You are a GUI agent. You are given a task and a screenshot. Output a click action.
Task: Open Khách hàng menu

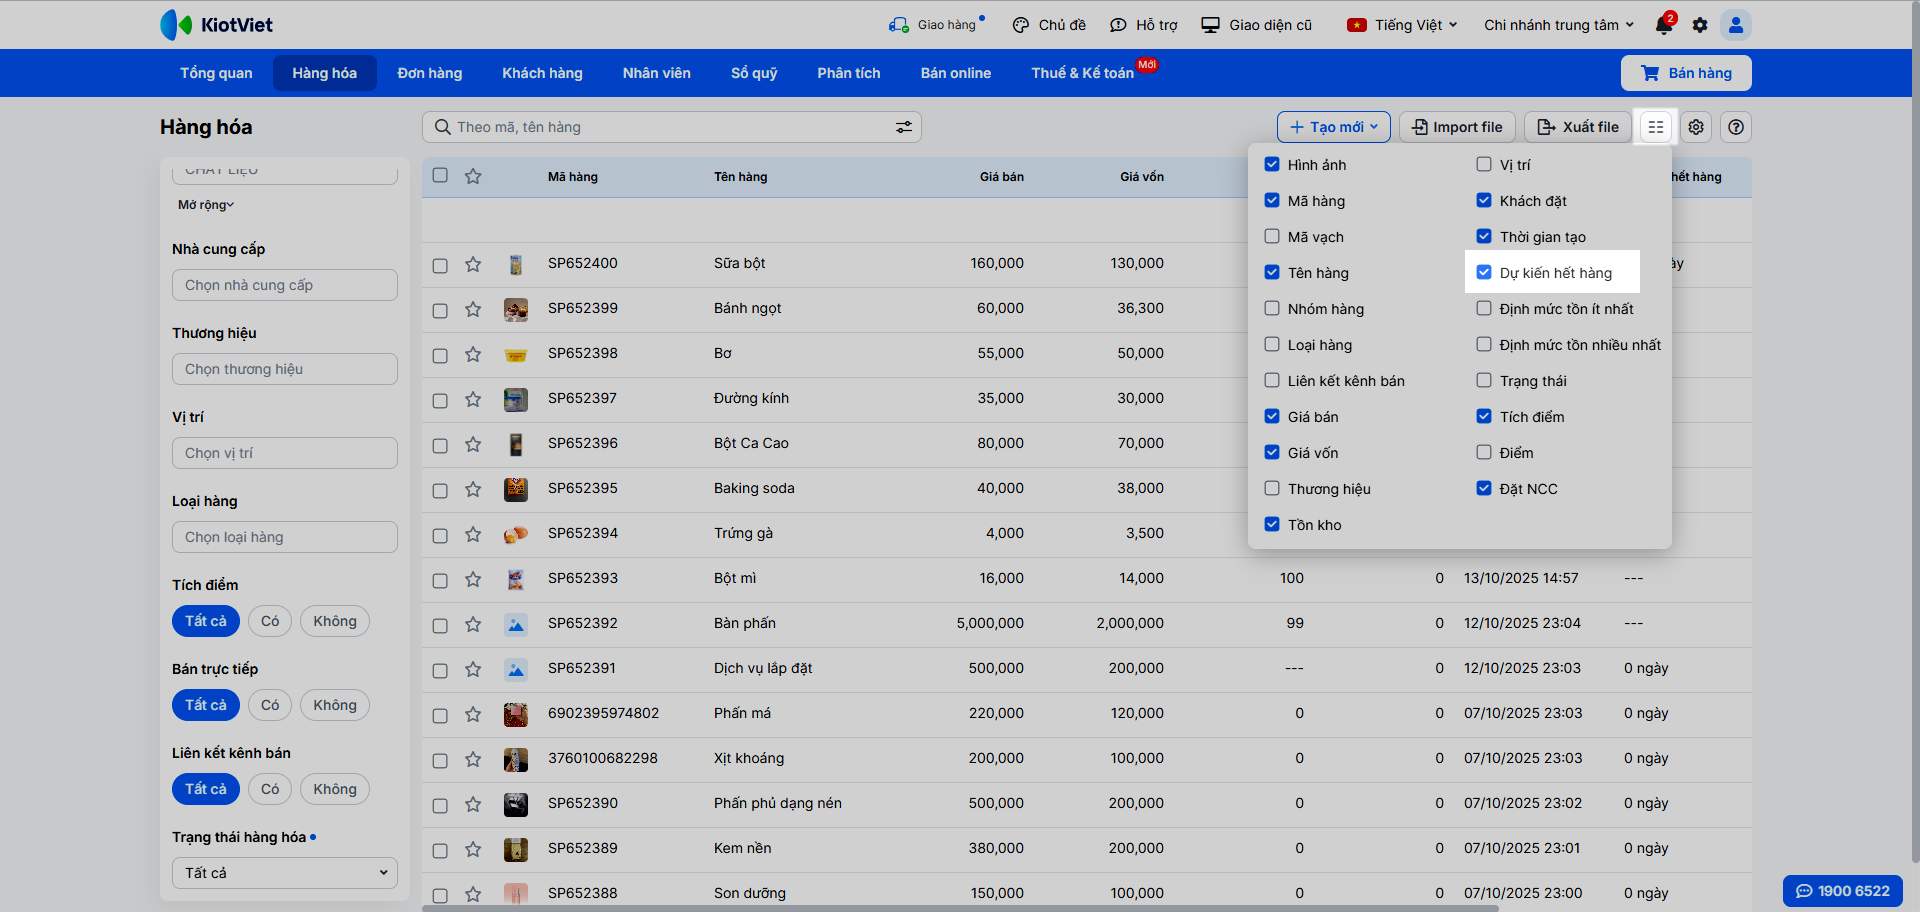click(542, 73)
